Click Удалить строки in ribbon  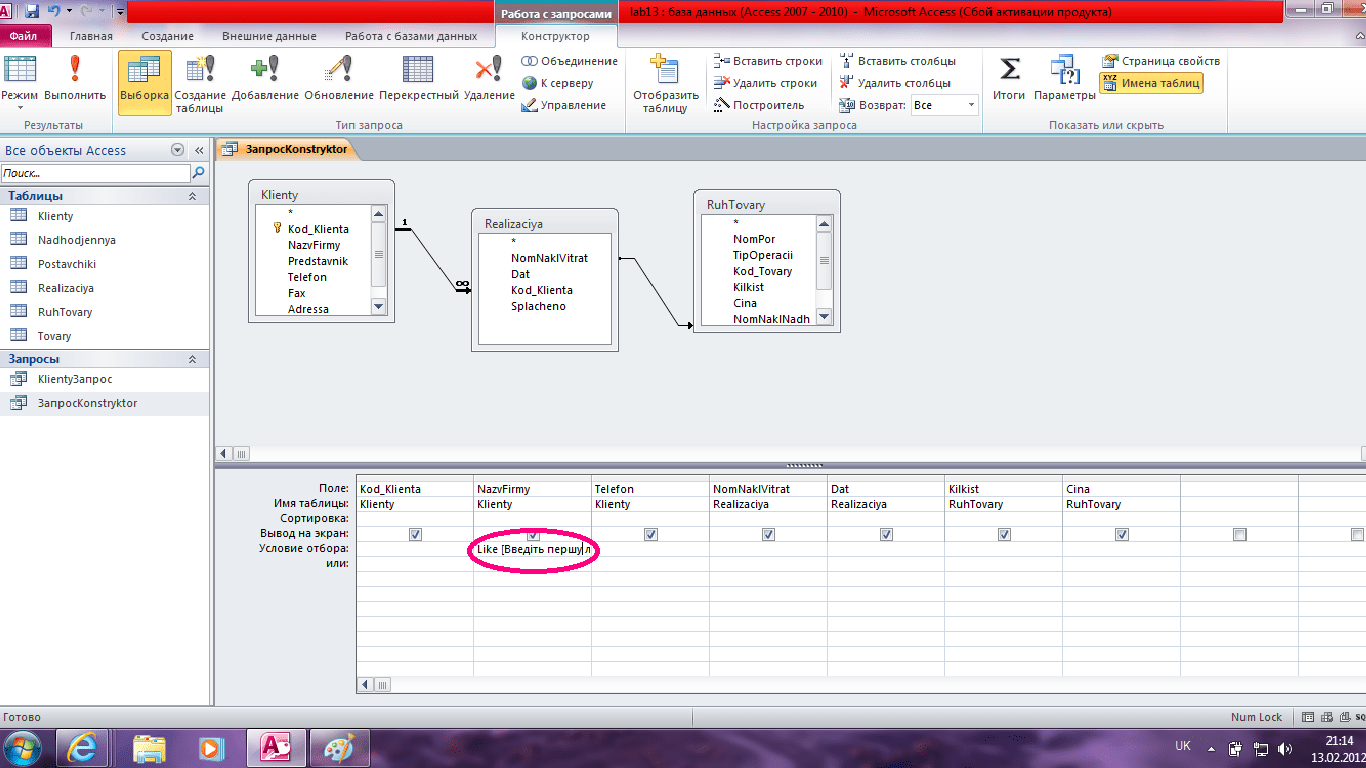click(x=767, y=83)
